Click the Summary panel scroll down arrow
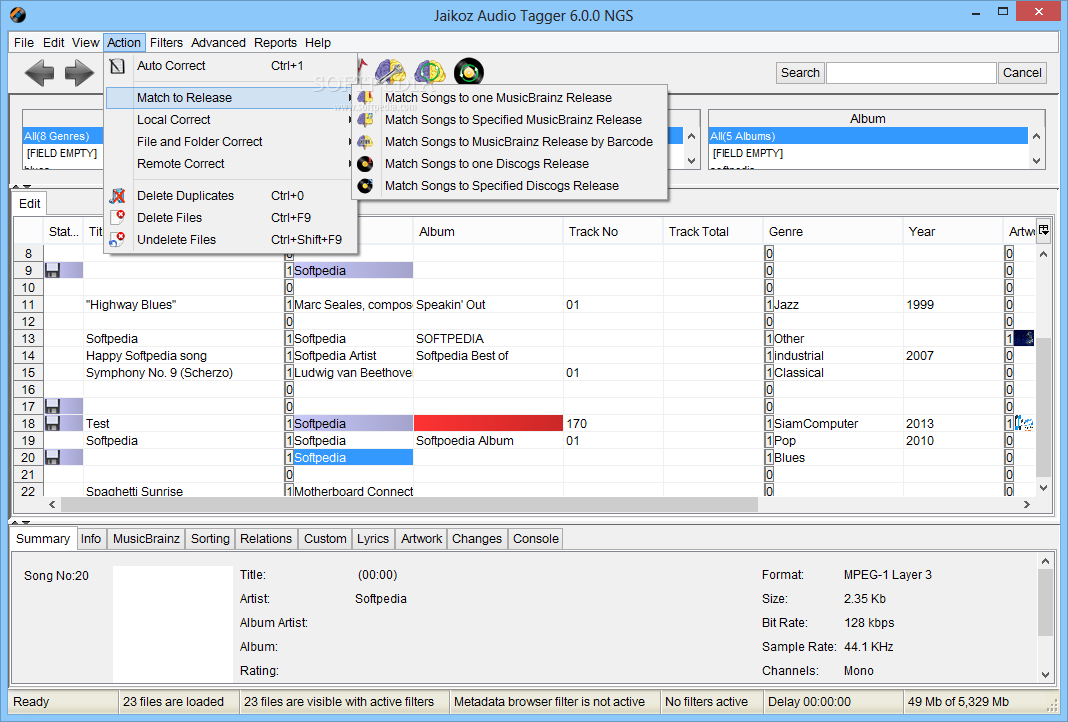1068x722 pixels. point(1046,674)
